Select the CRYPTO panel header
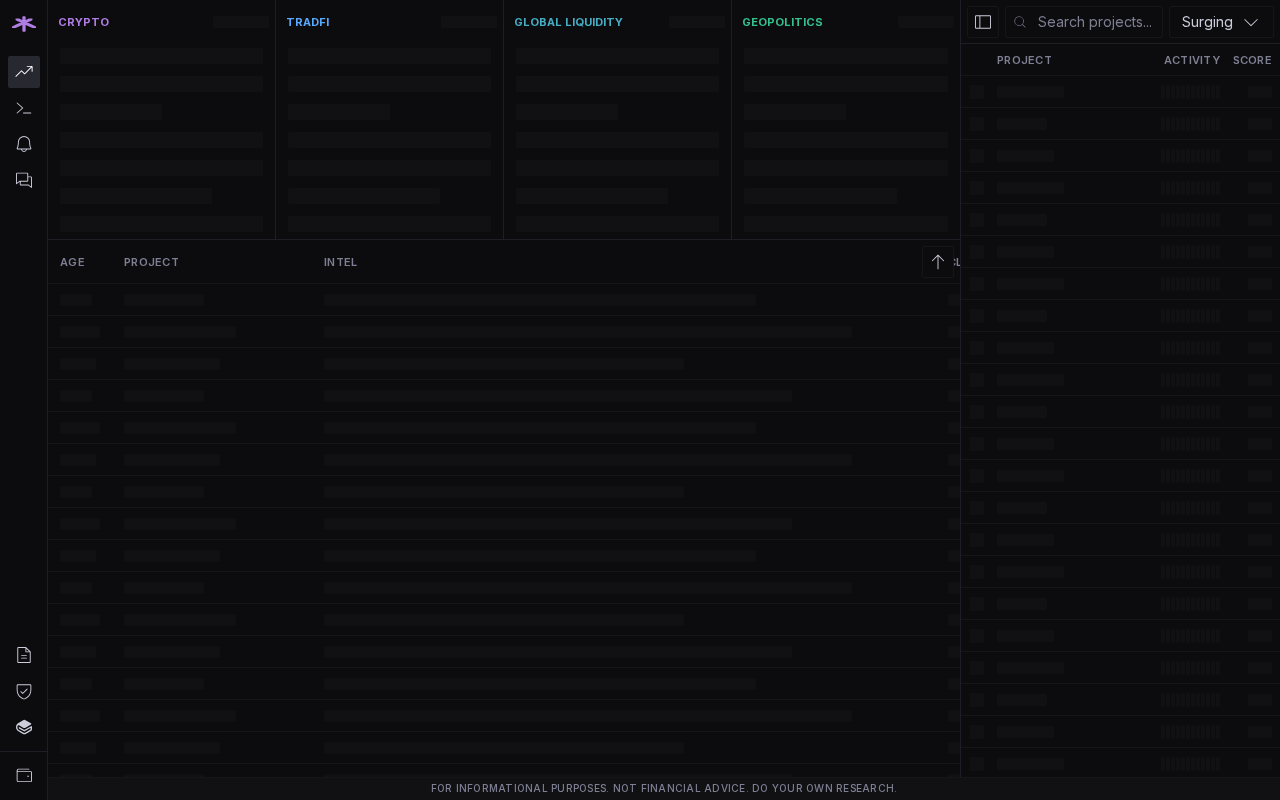The image size is (1280, 800). click(x=84, y=22)
